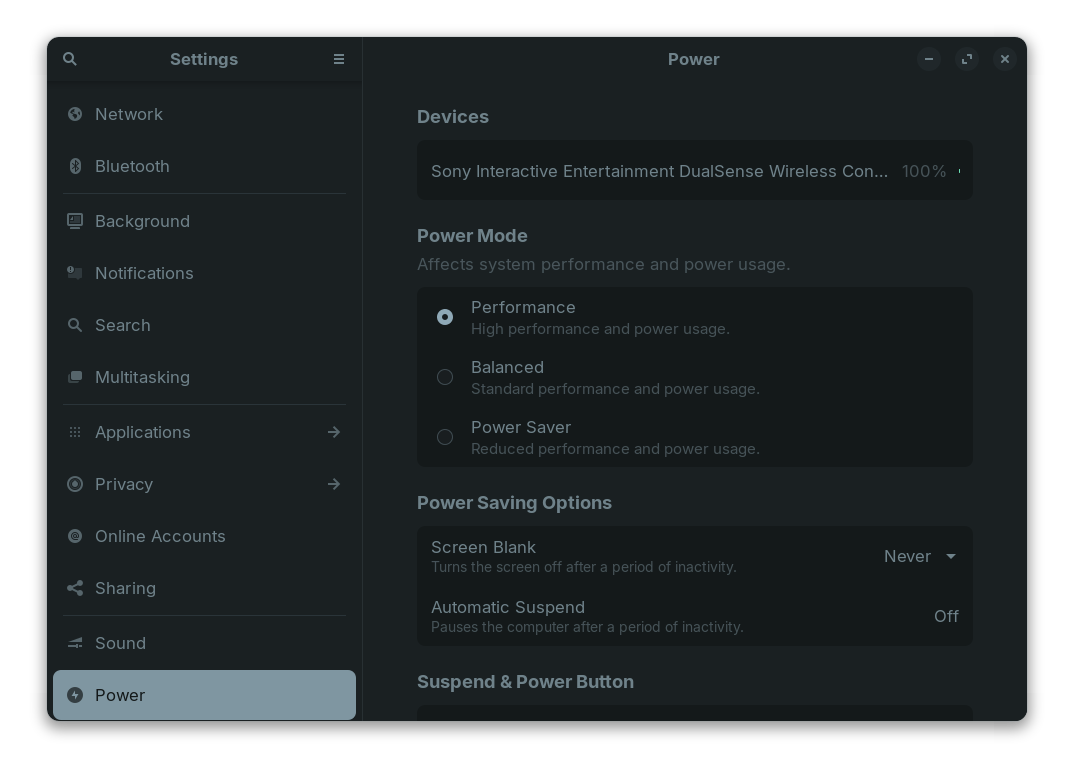Click 'Turns the screen off' description text
Image resolution: width=1074 pixels, height=778 pixels.
584,567
